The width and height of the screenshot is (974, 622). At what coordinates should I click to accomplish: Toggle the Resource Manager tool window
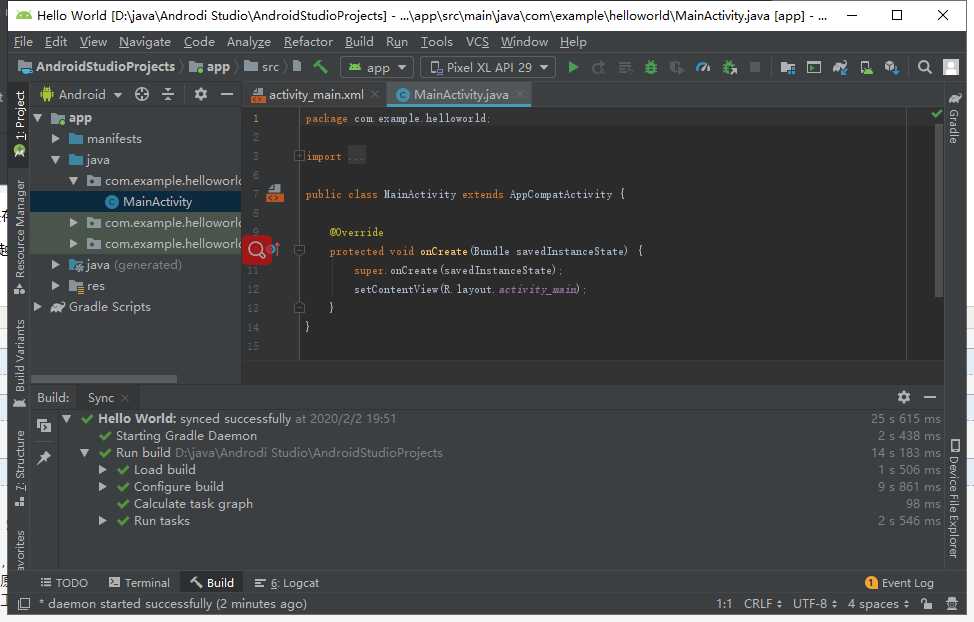[19, 236]
